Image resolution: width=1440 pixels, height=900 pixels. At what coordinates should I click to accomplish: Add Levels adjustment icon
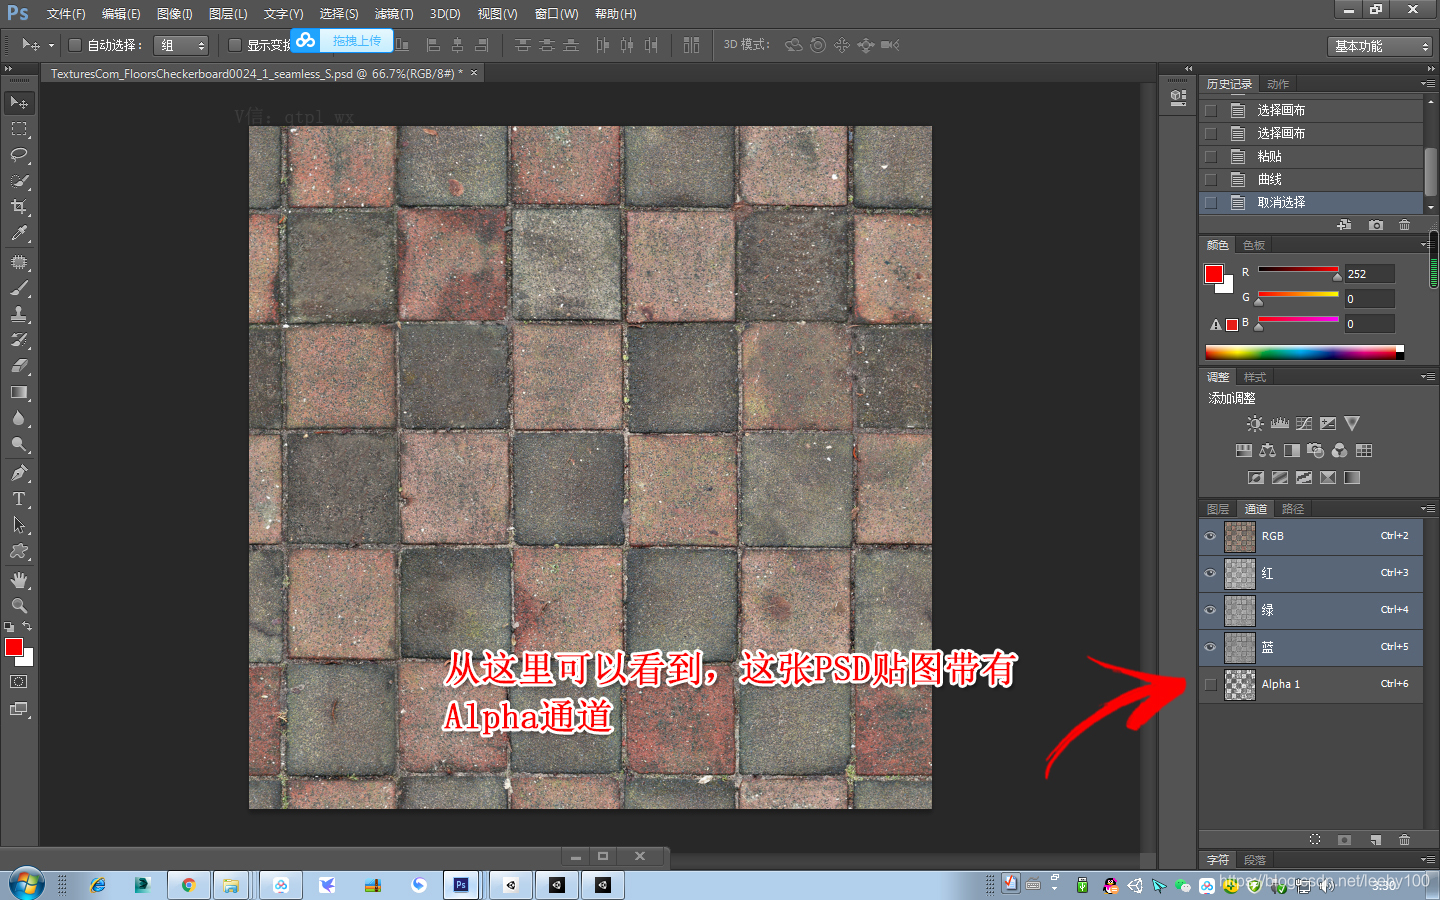[1280, 423]
